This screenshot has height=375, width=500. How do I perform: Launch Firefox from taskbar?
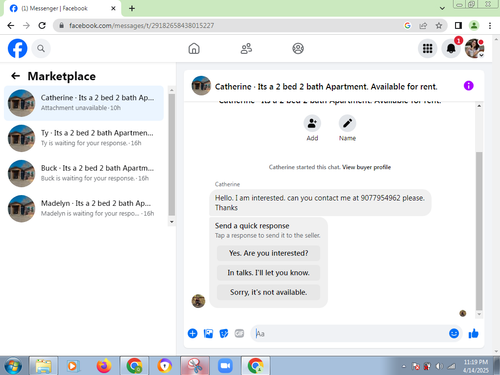coord(104,366)
